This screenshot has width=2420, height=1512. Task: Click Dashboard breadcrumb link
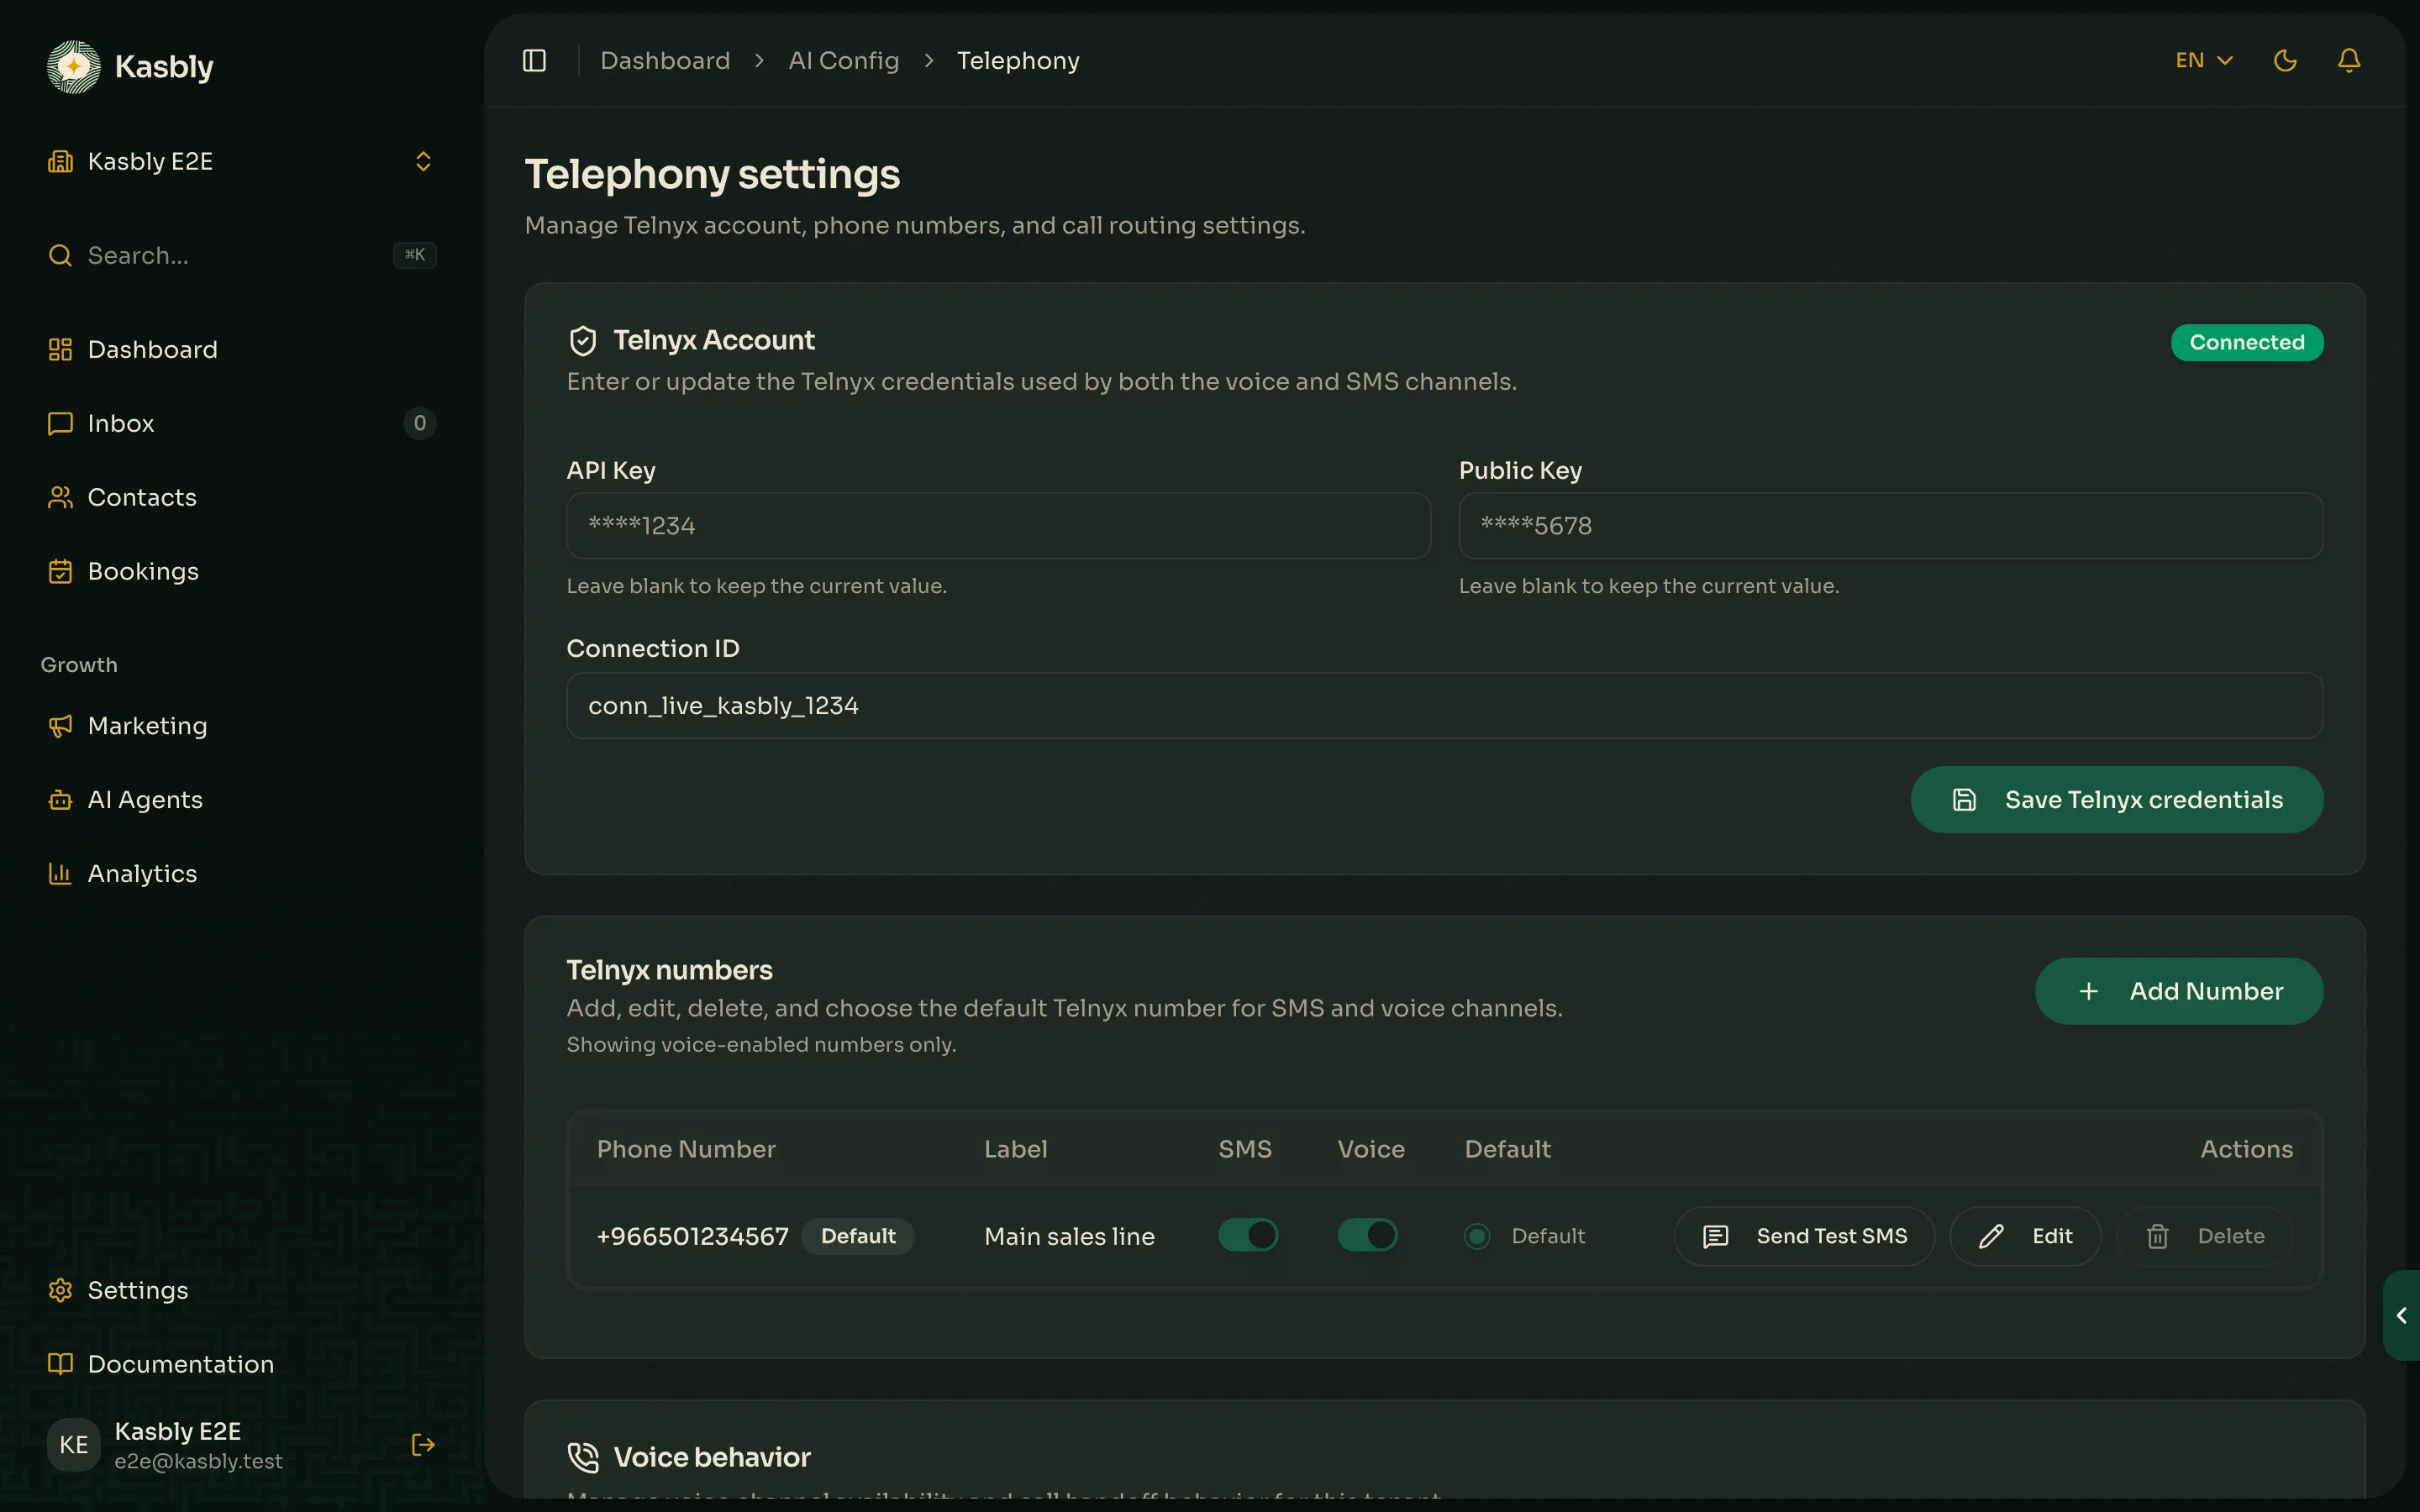(x=665, y=61)
